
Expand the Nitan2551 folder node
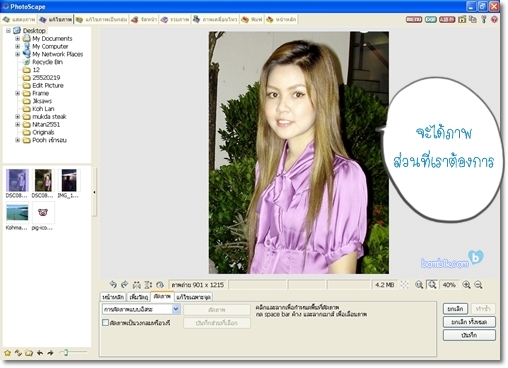coord(17,124)
